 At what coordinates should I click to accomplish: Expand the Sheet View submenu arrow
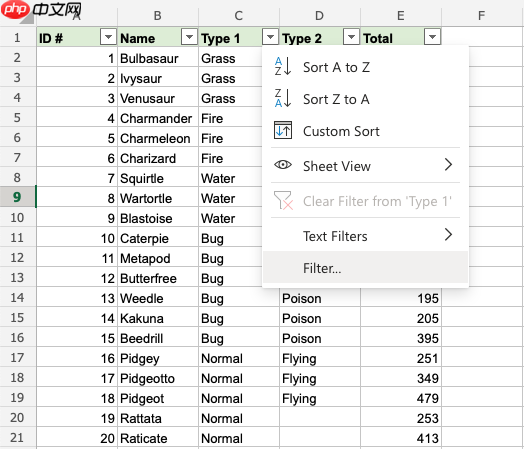click(448, 165)
